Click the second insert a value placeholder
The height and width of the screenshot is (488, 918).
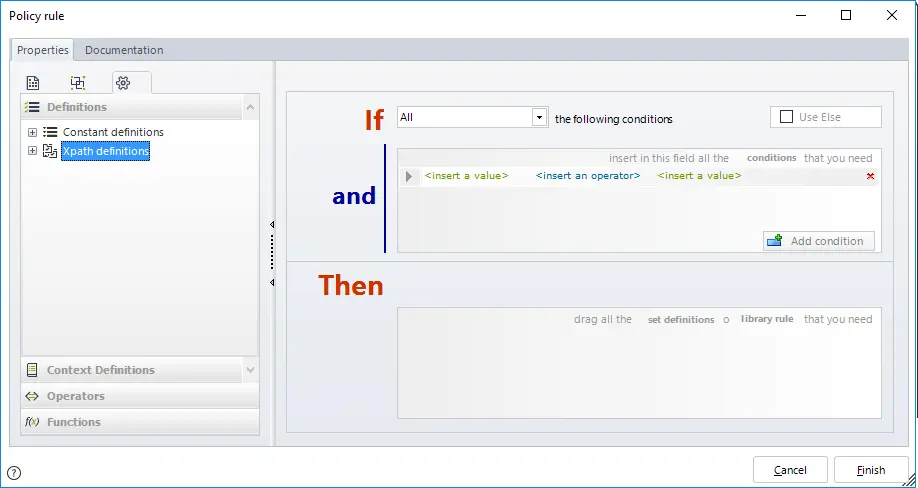(699, 176)
